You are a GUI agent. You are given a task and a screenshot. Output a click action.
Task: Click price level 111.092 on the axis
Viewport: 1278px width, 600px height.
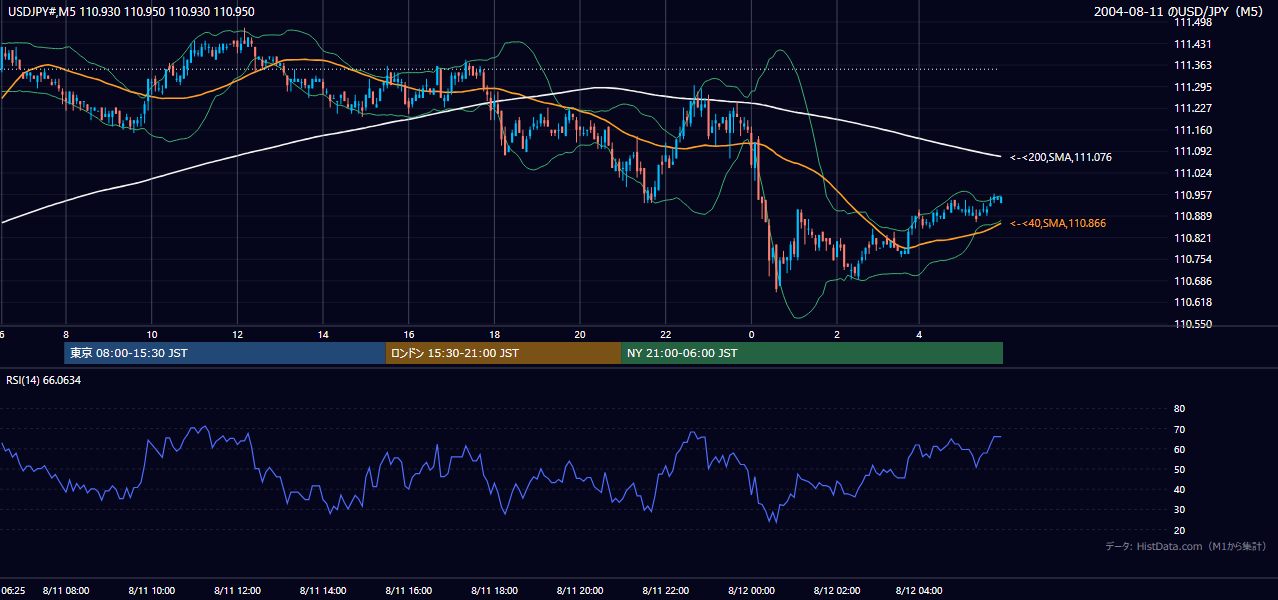[1192, 151]
